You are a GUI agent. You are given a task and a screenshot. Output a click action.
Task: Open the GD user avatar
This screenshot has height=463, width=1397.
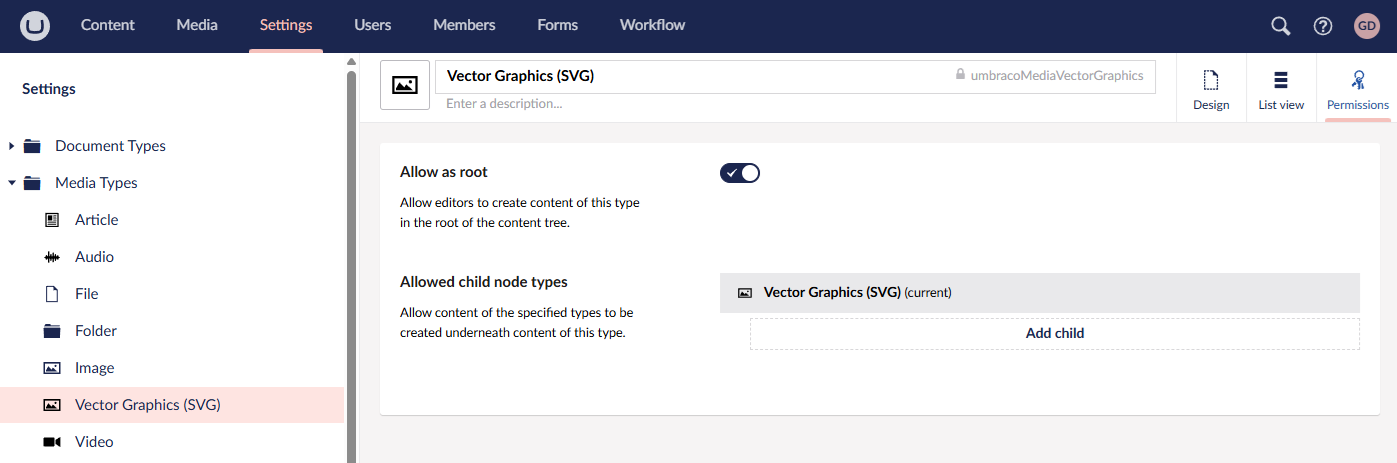click(x=1367, y=26)
